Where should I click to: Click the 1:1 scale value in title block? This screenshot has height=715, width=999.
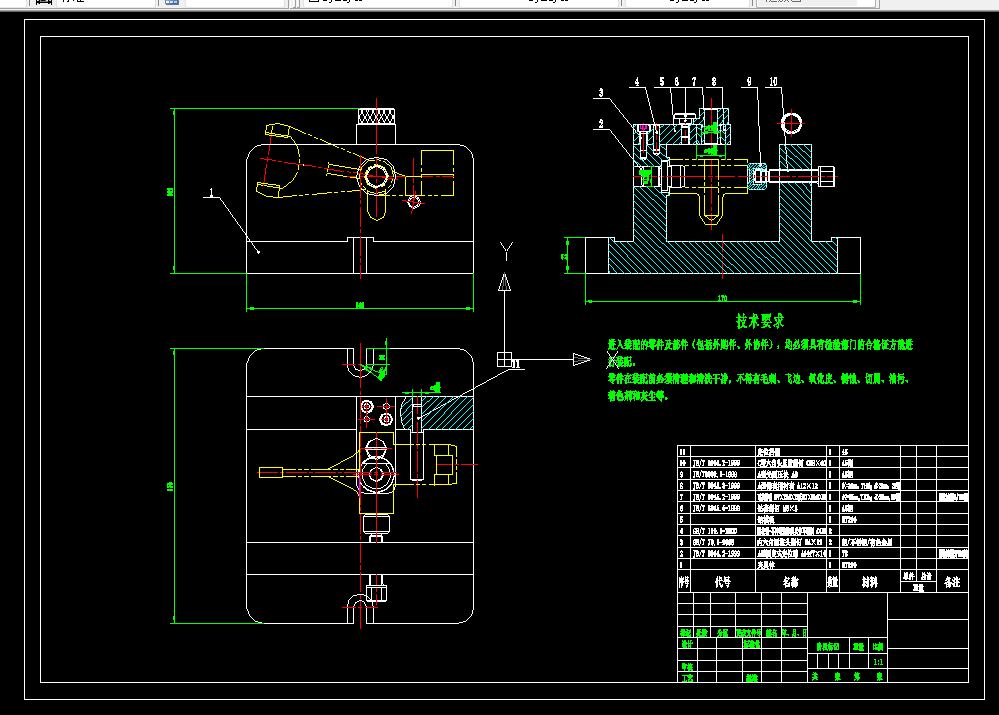[878, 662]
